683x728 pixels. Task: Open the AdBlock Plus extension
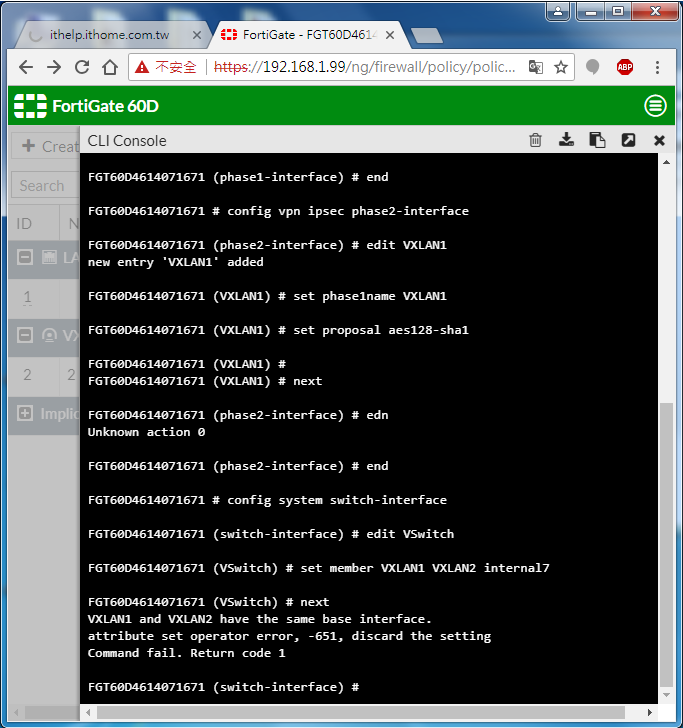[x=624, y=67]
